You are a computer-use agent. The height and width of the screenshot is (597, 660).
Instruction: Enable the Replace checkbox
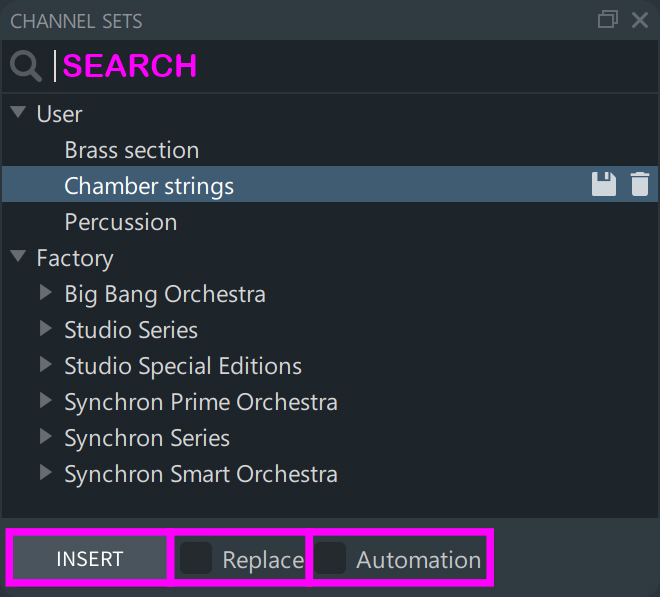pos(196,558)
